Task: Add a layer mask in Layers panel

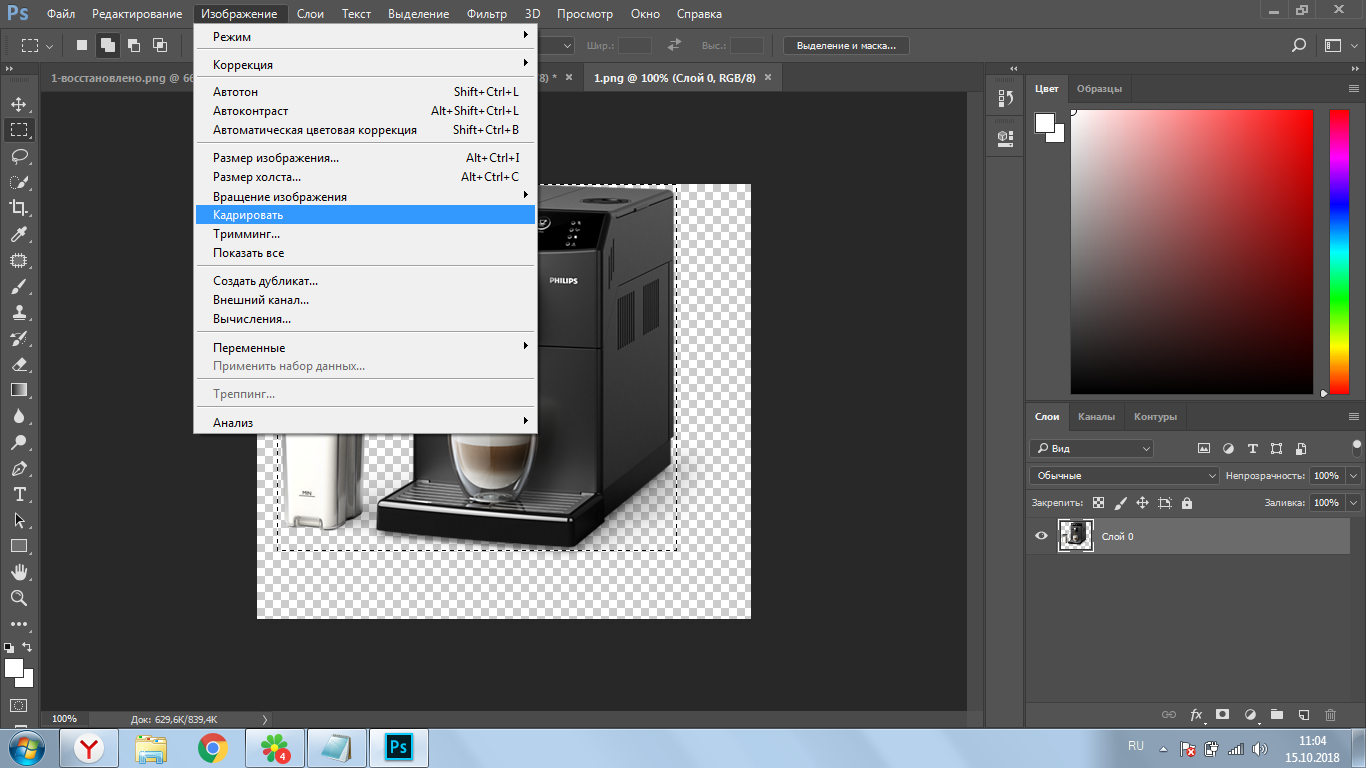Action: (x=1222, y=715)
